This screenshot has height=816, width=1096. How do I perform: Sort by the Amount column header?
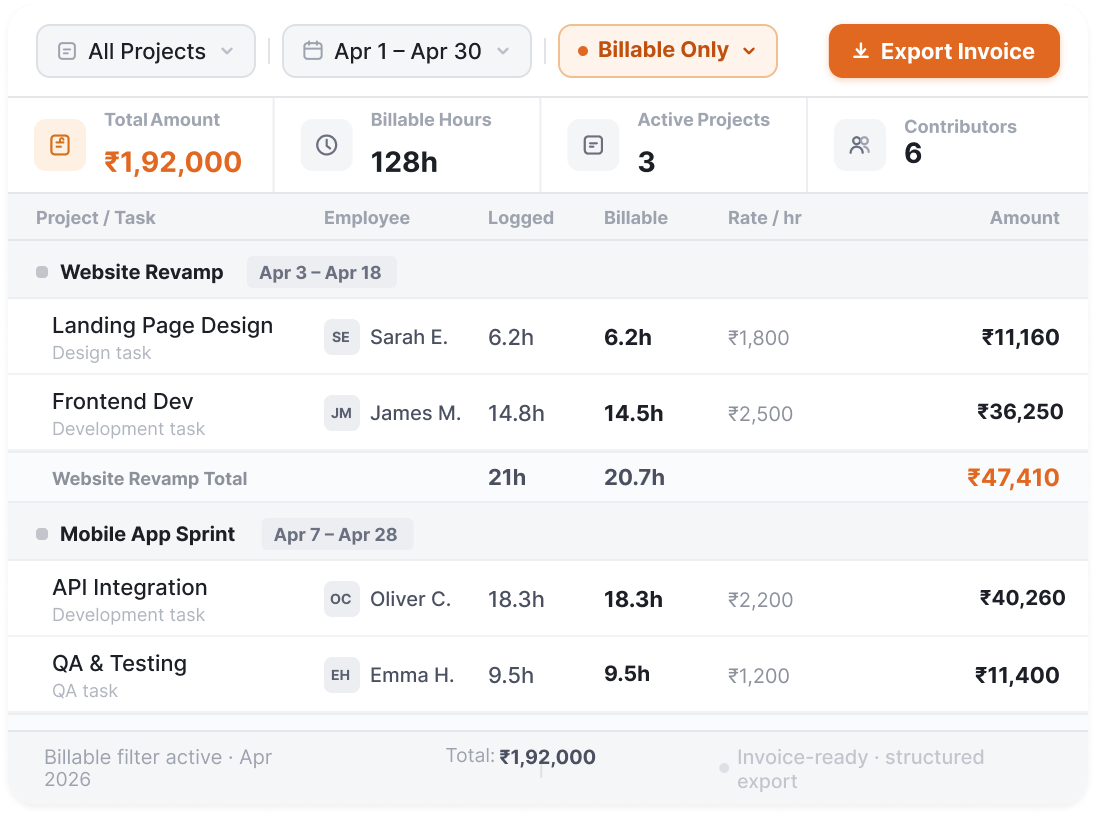coord(1024,217)
